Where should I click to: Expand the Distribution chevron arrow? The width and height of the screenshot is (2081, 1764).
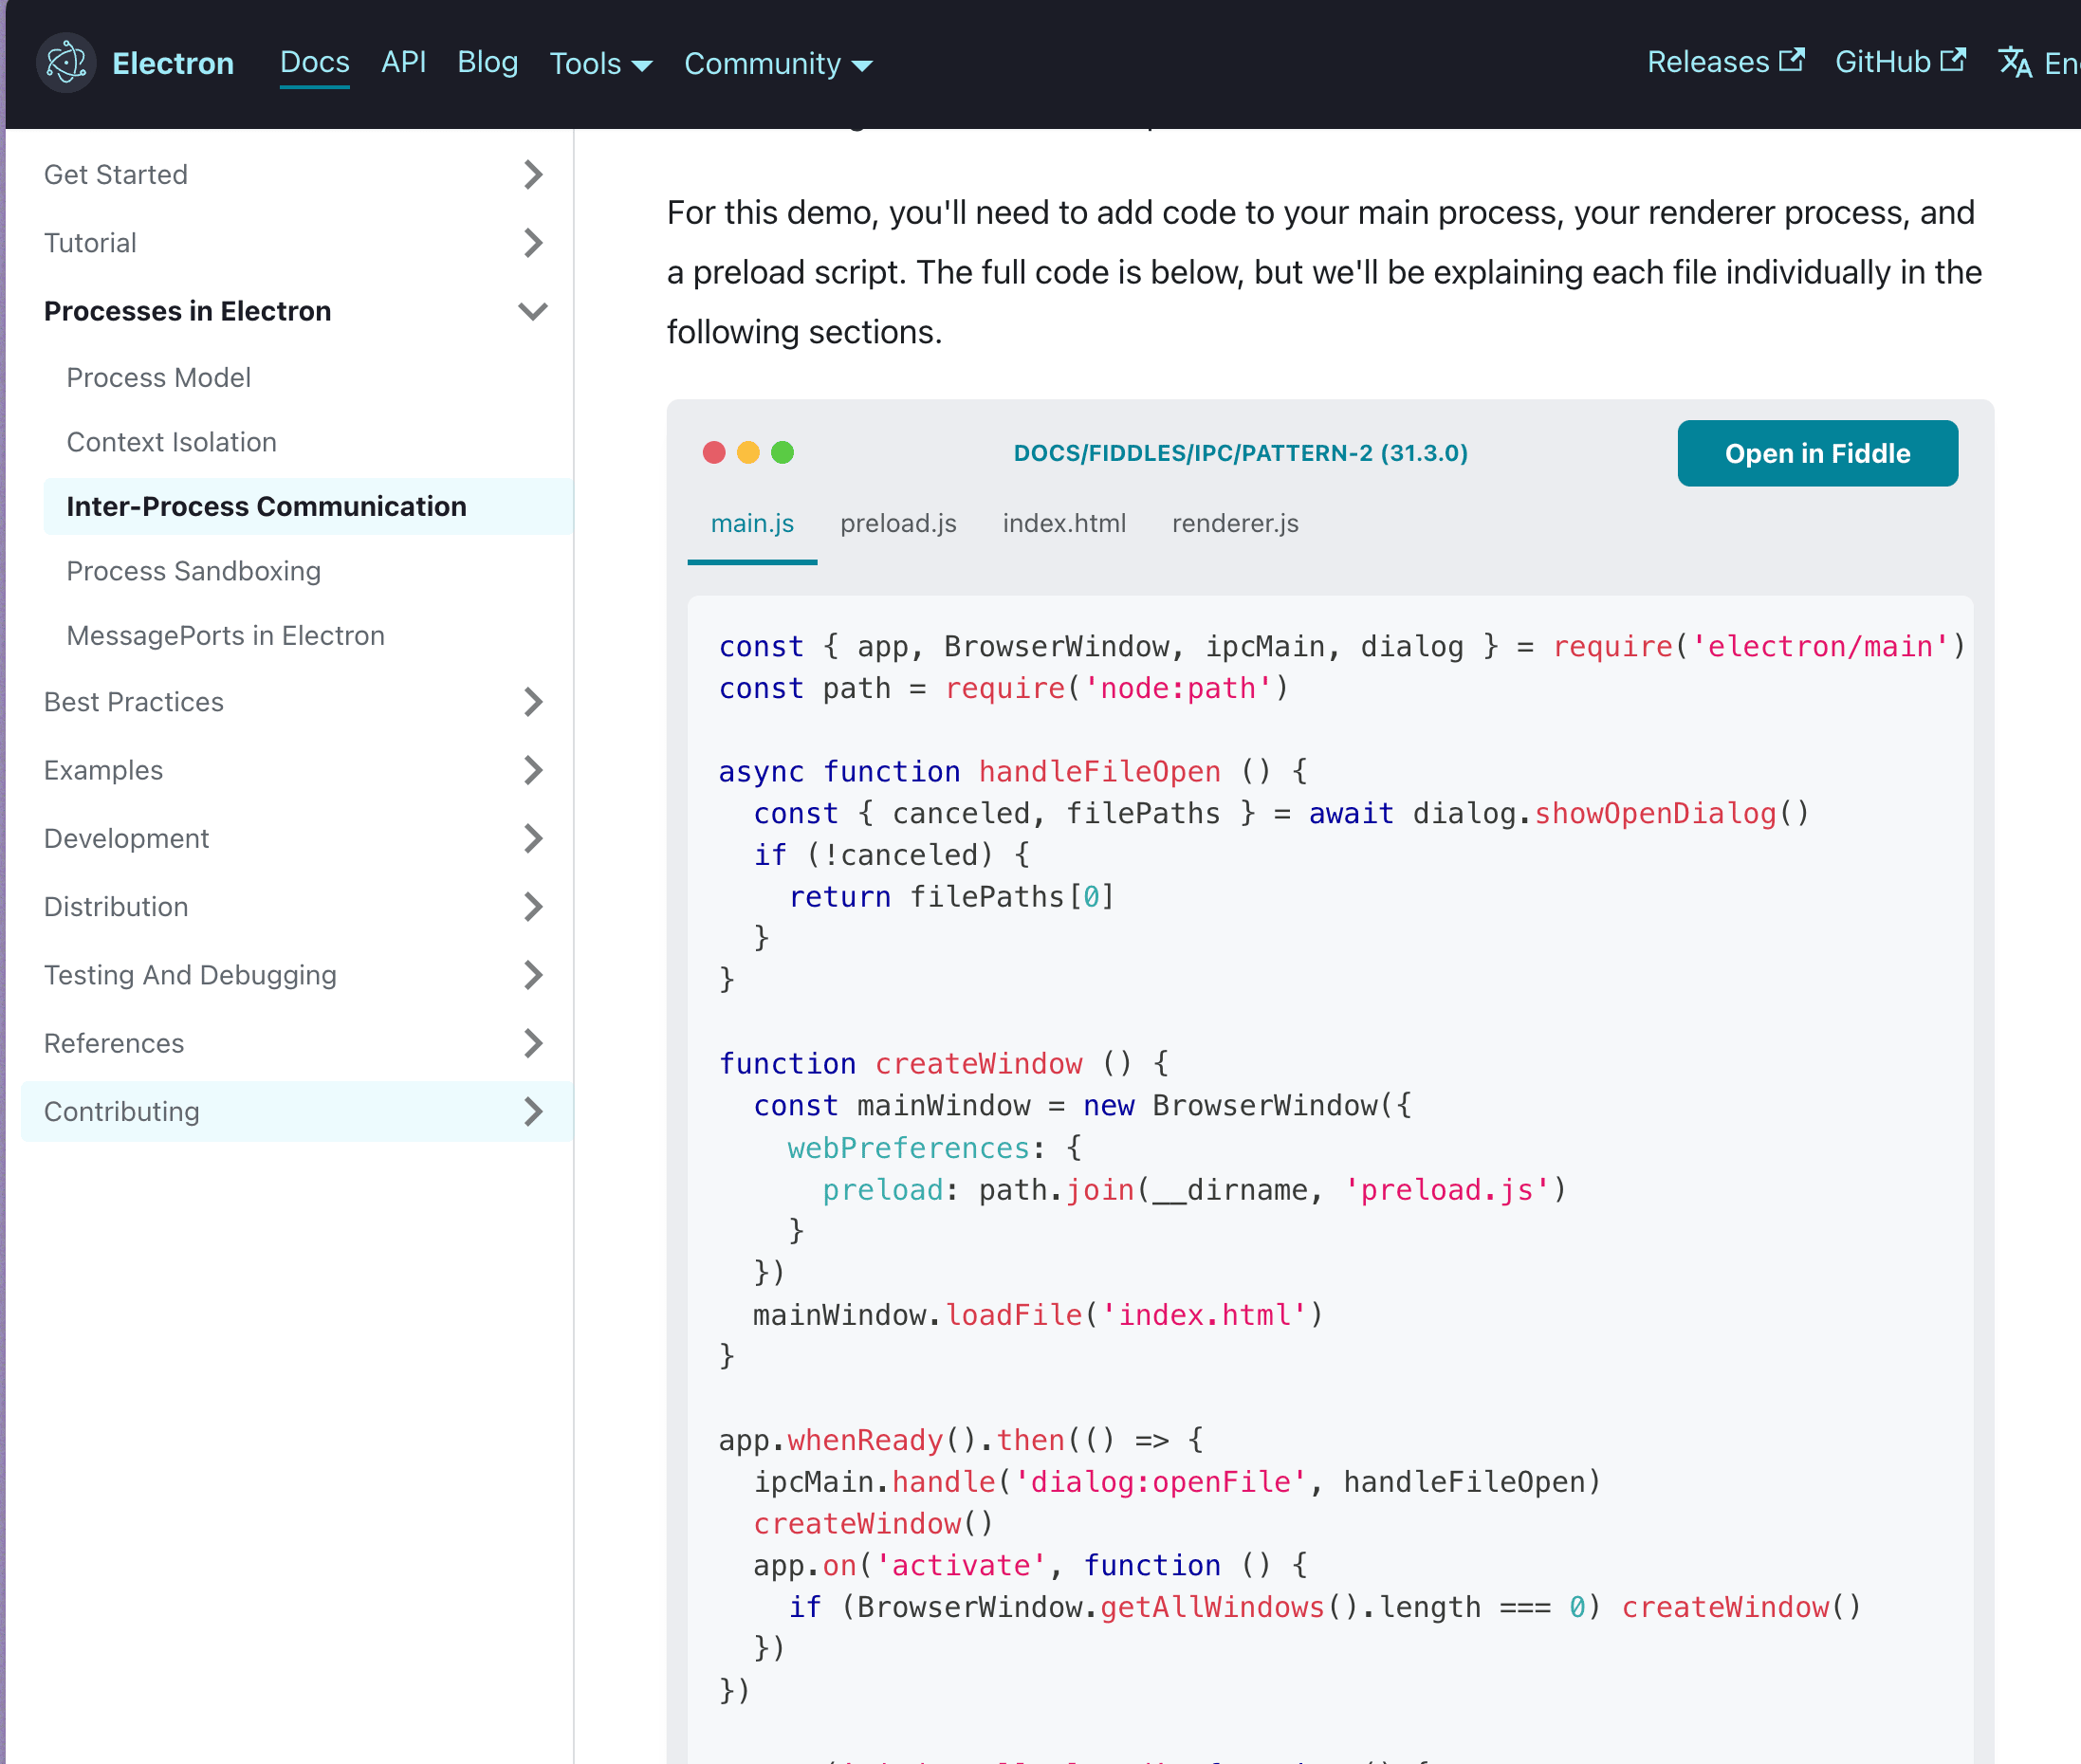533,907
